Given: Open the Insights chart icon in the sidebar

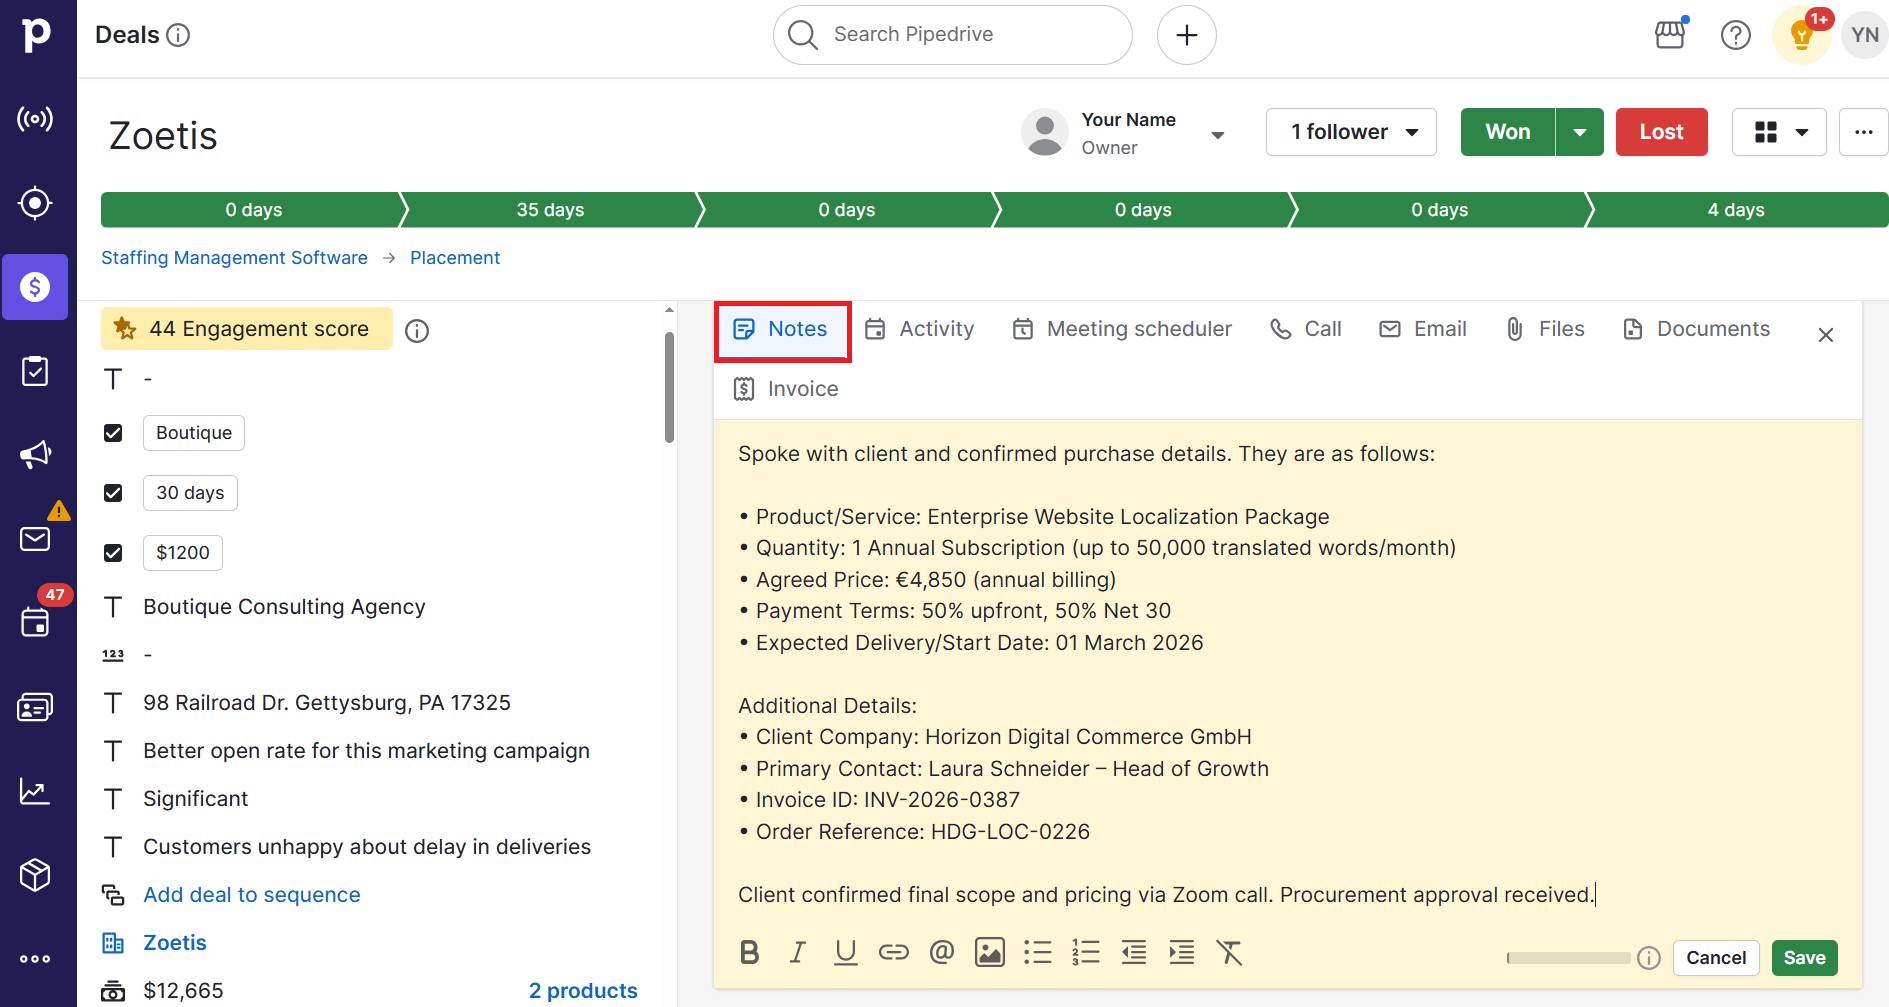Looking at the screenshot, I should pyautogui.click(x=35, y=791).
